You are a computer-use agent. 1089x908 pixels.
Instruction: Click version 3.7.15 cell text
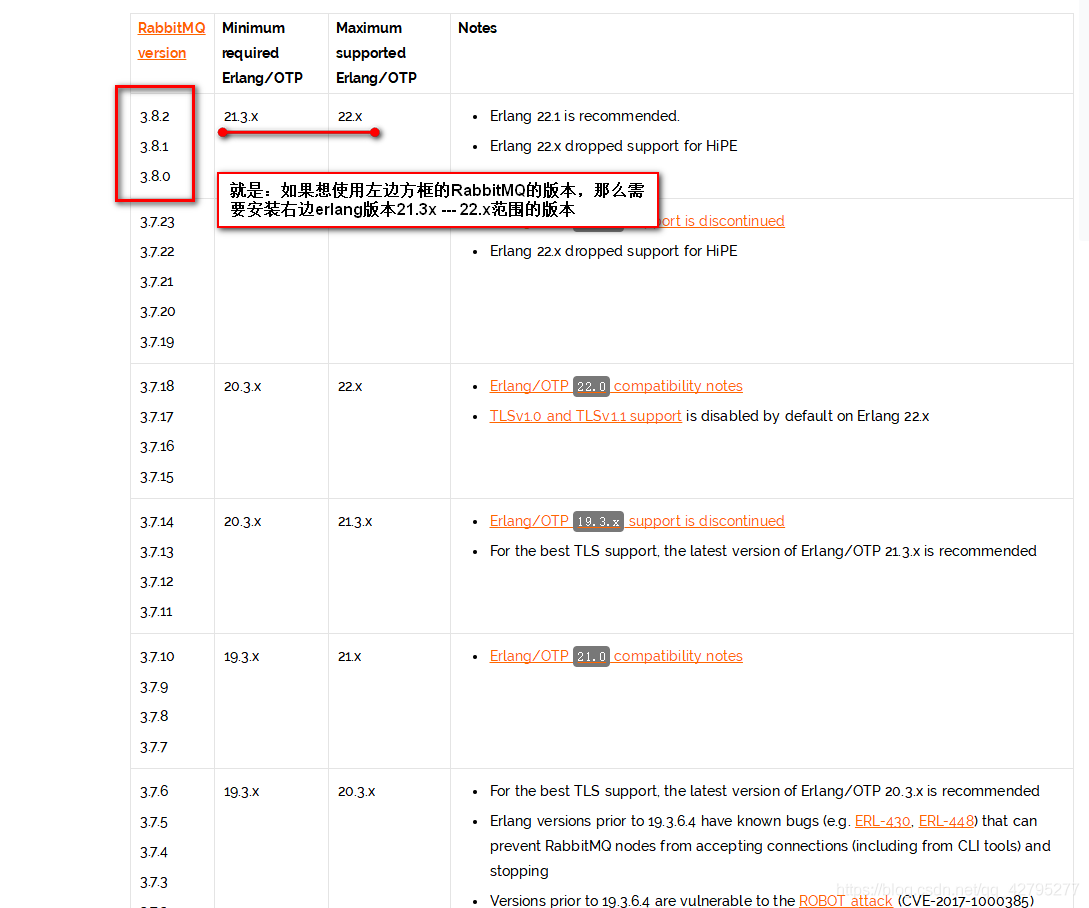(x=156, y=477)
